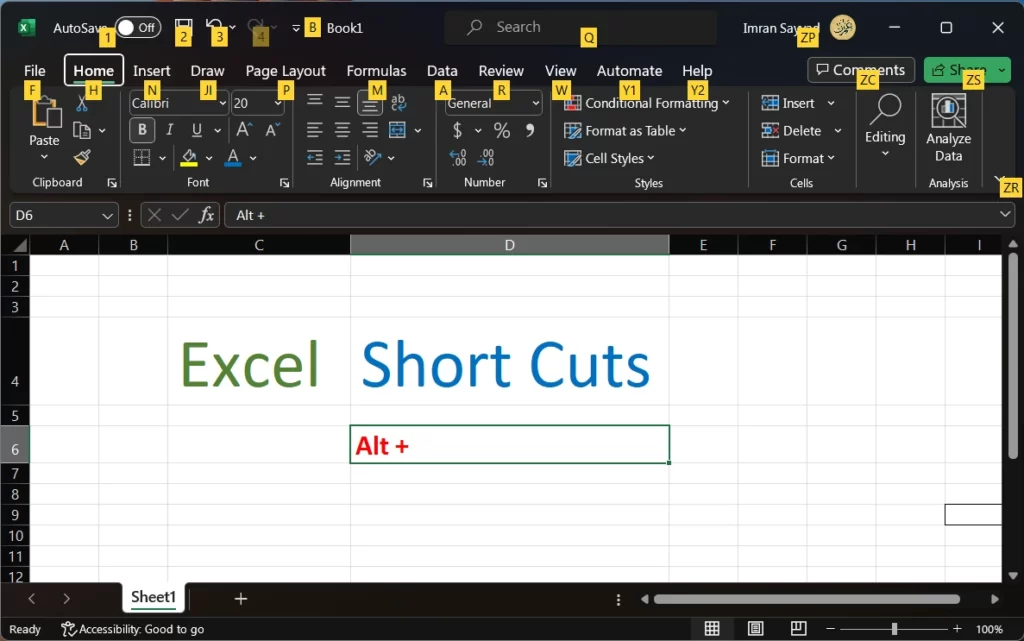Expand Format as Table menu

point(682,131)
